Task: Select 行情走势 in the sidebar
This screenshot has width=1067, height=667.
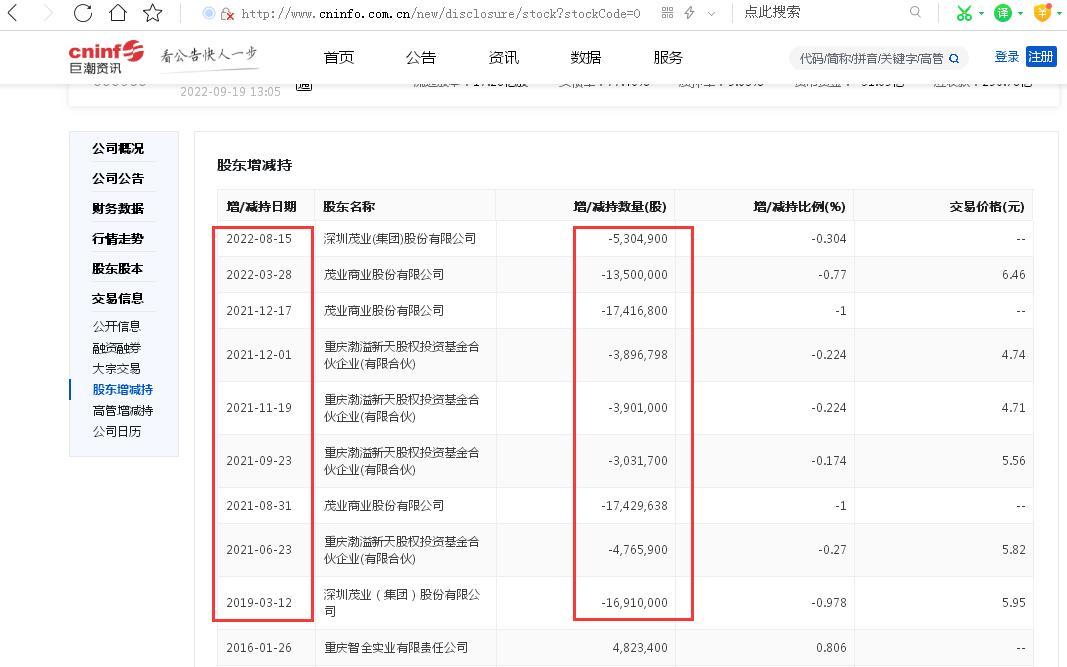Action: point(118,239)
